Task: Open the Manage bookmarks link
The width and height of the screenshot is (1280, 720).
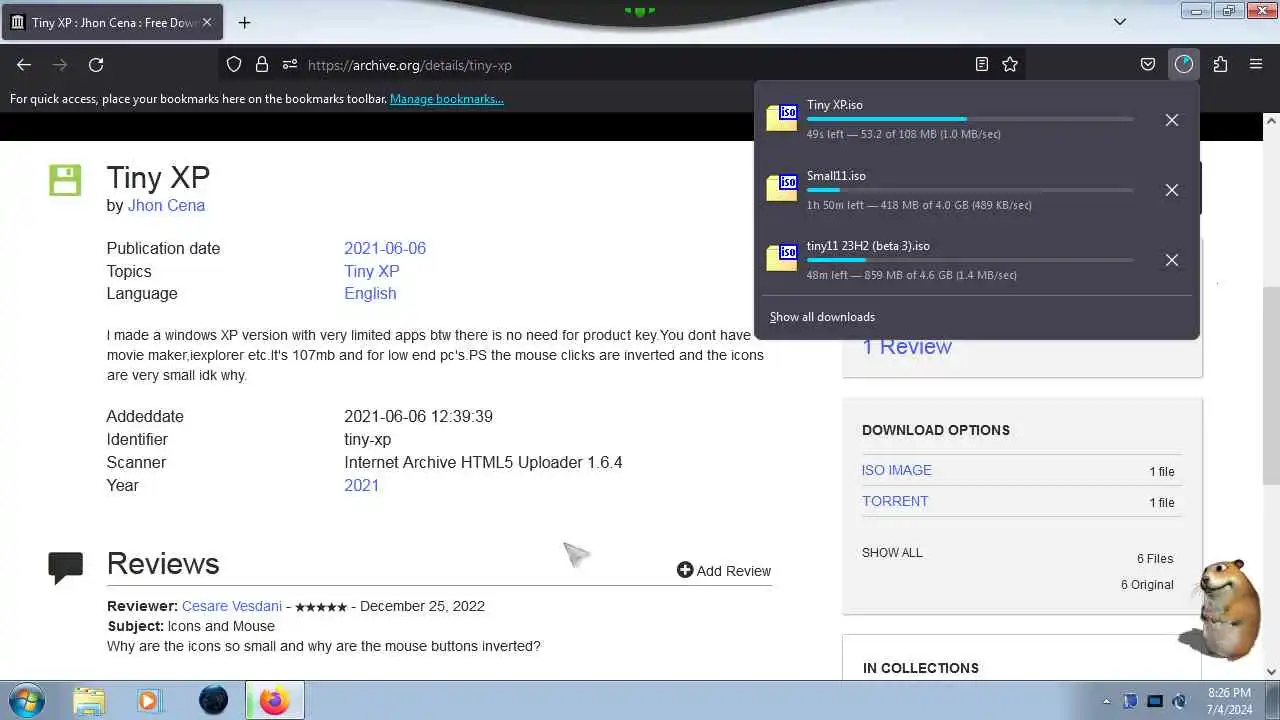Action: [x=447, y=99]
